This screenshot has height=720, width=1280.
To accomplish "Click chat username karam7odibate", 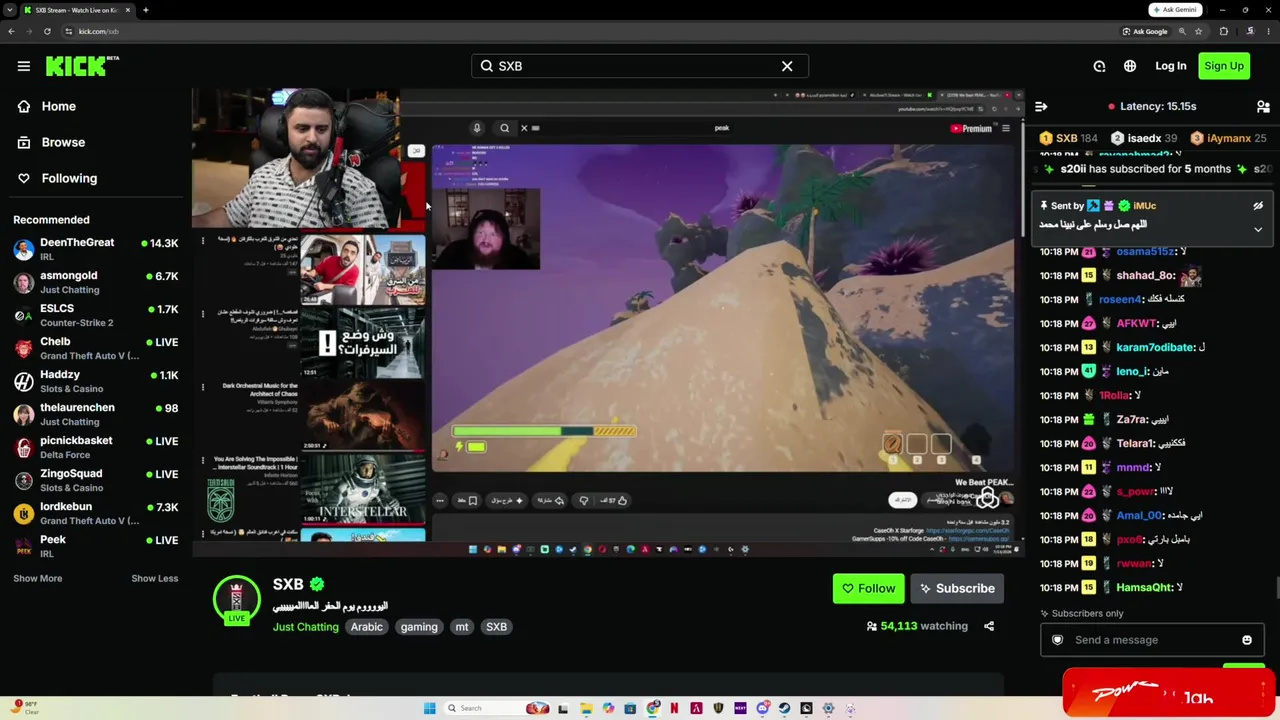I will click(x=1155, y=347).
